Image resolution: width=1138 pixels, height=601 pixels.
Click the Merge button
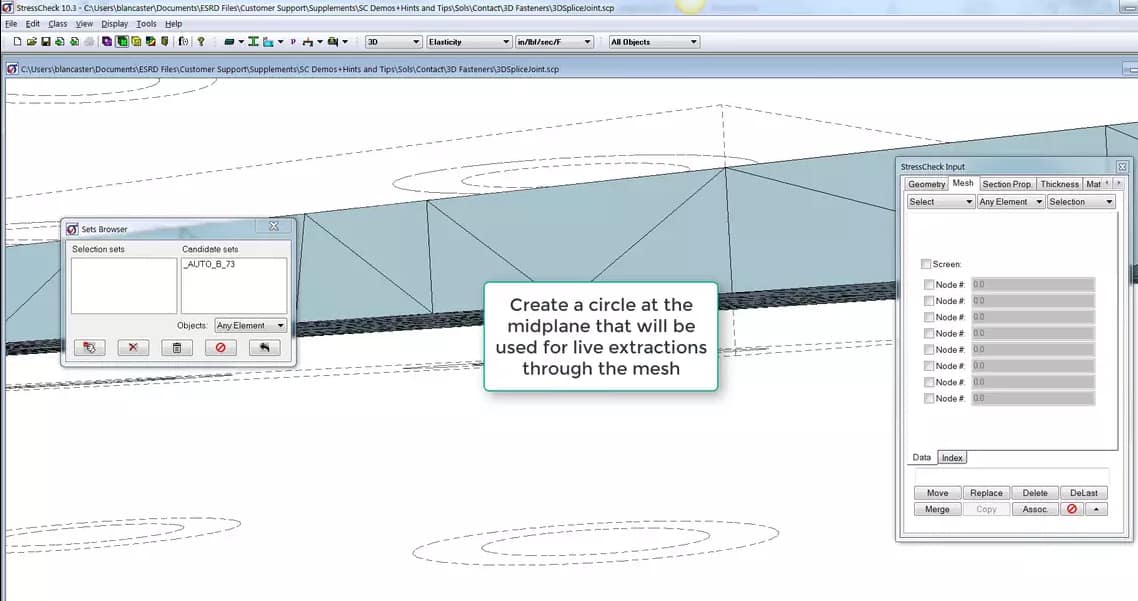pos(937,509)
